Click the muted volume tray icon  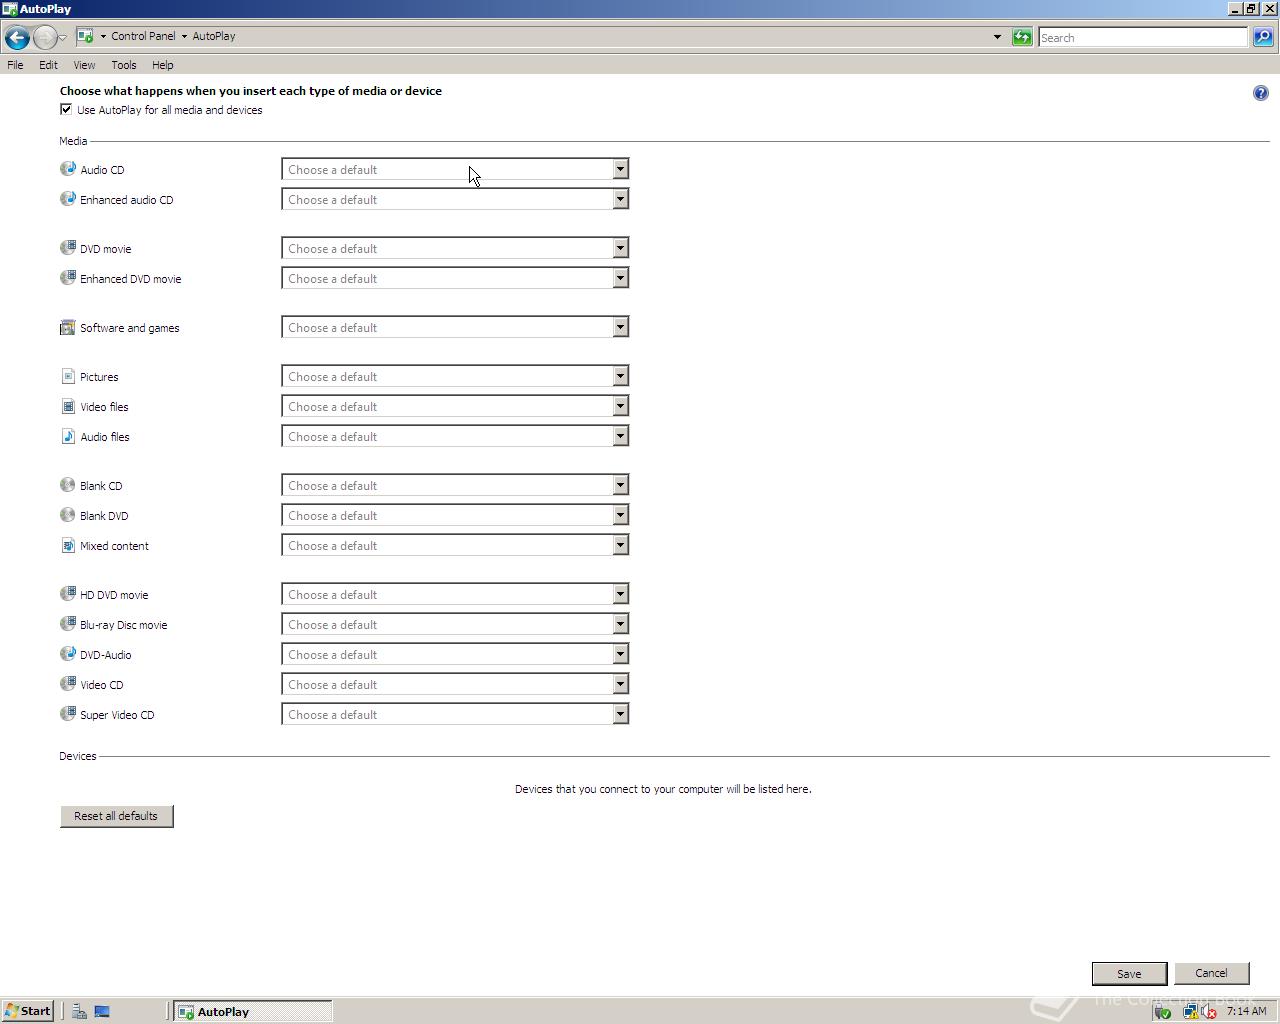pyautogui.click(x=1209, y=1011)
